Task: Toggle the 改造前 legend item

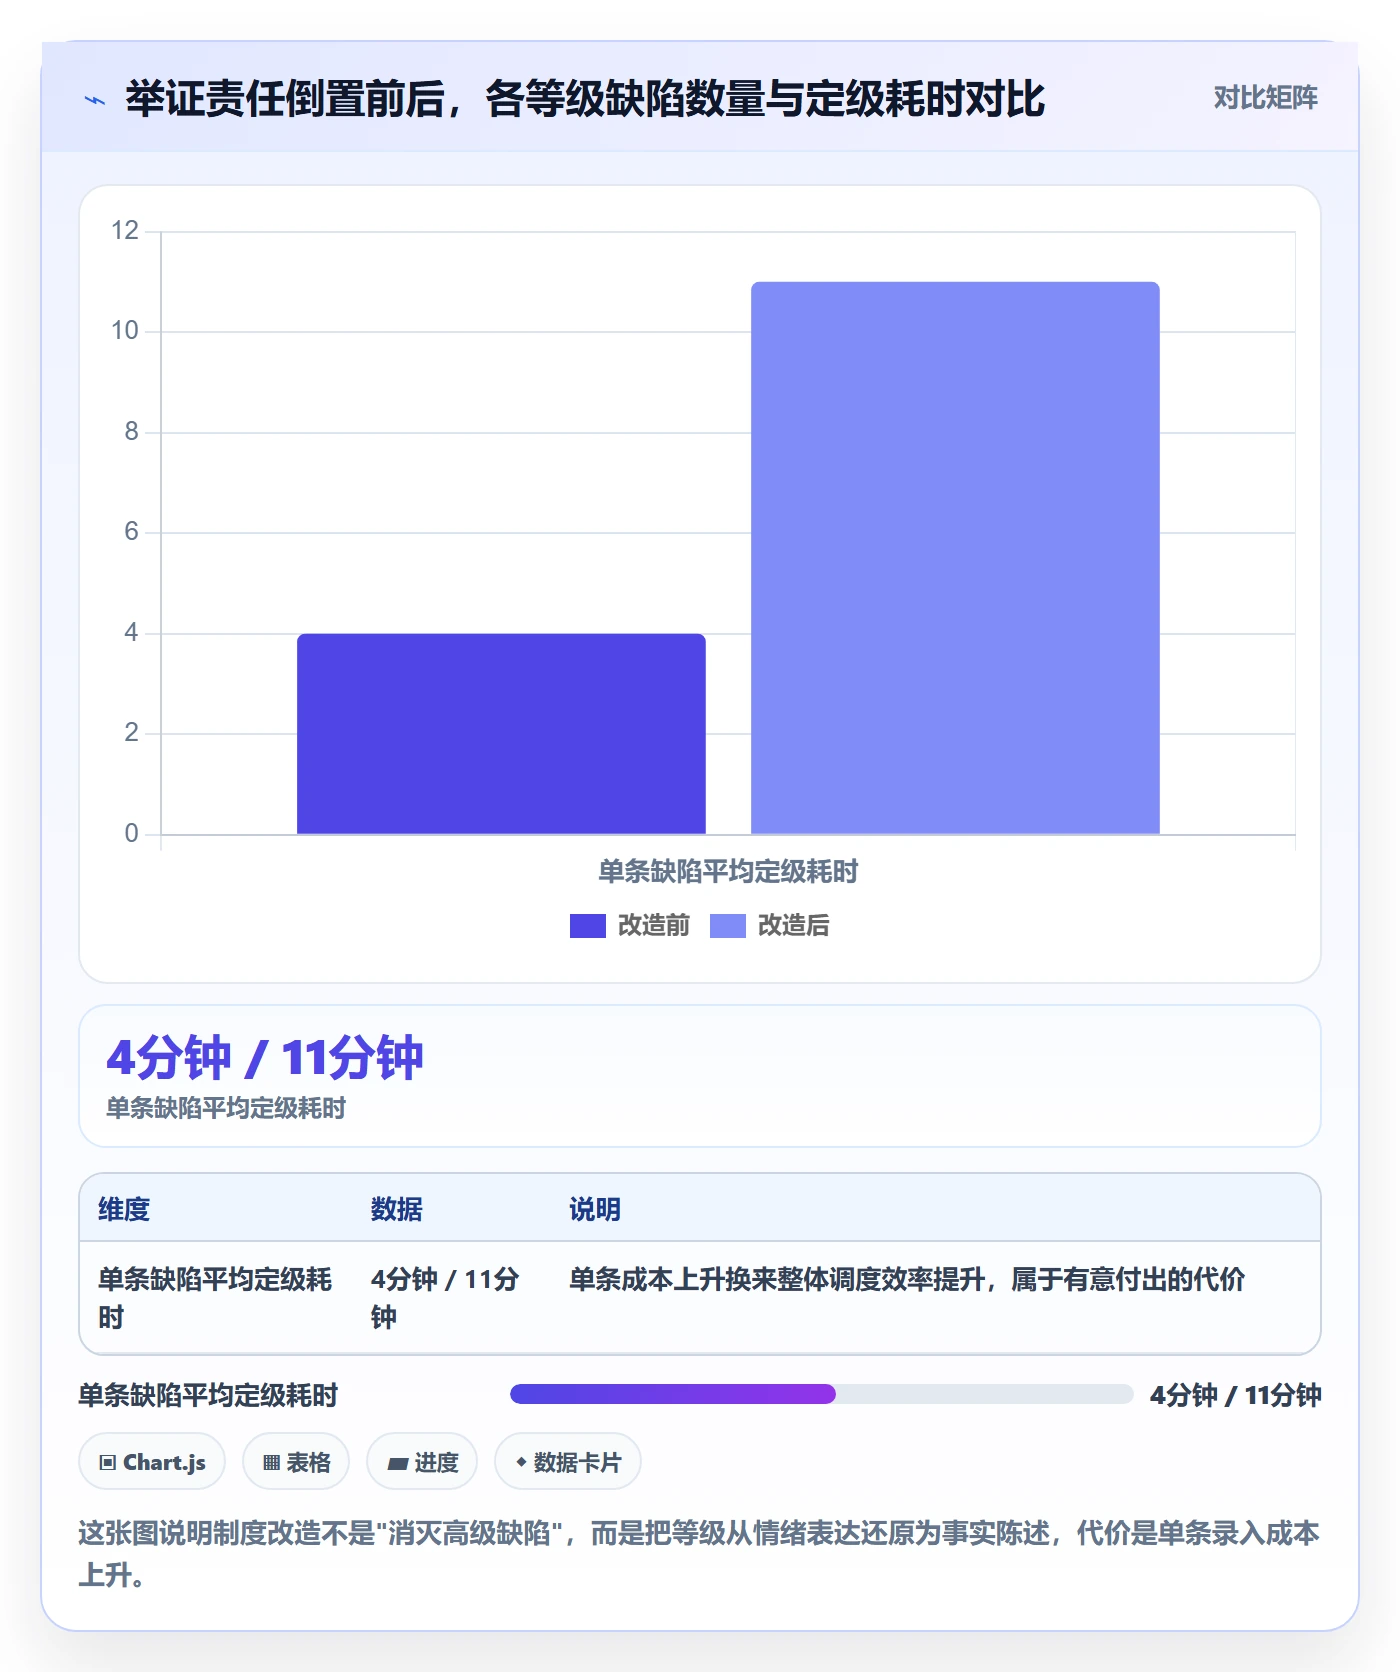Action: (630, 926)
